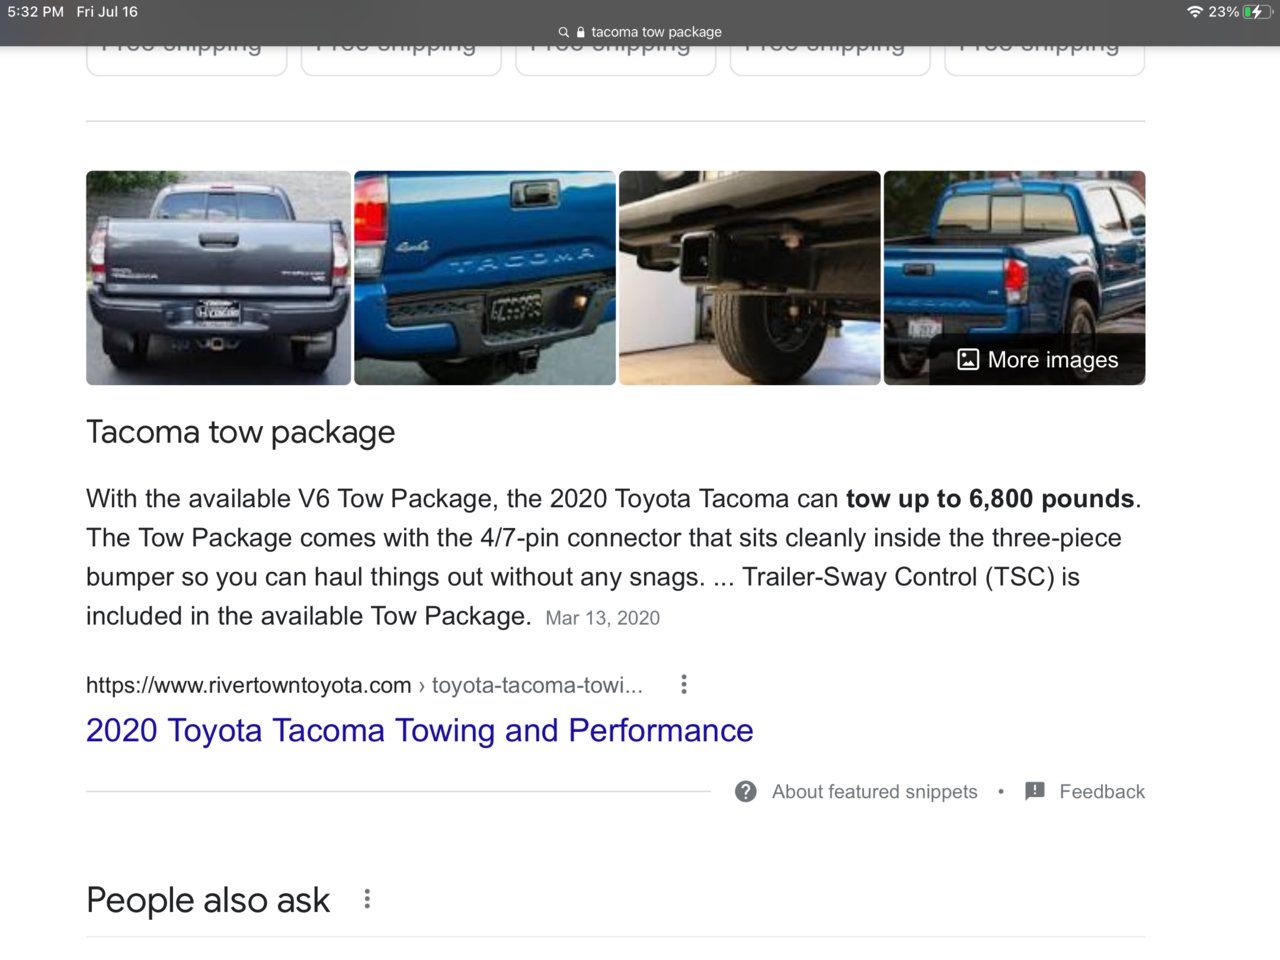The width and height of the screenshot is (1280, 960).
Task: Click the Feedback link
Action: point(1102,792)
